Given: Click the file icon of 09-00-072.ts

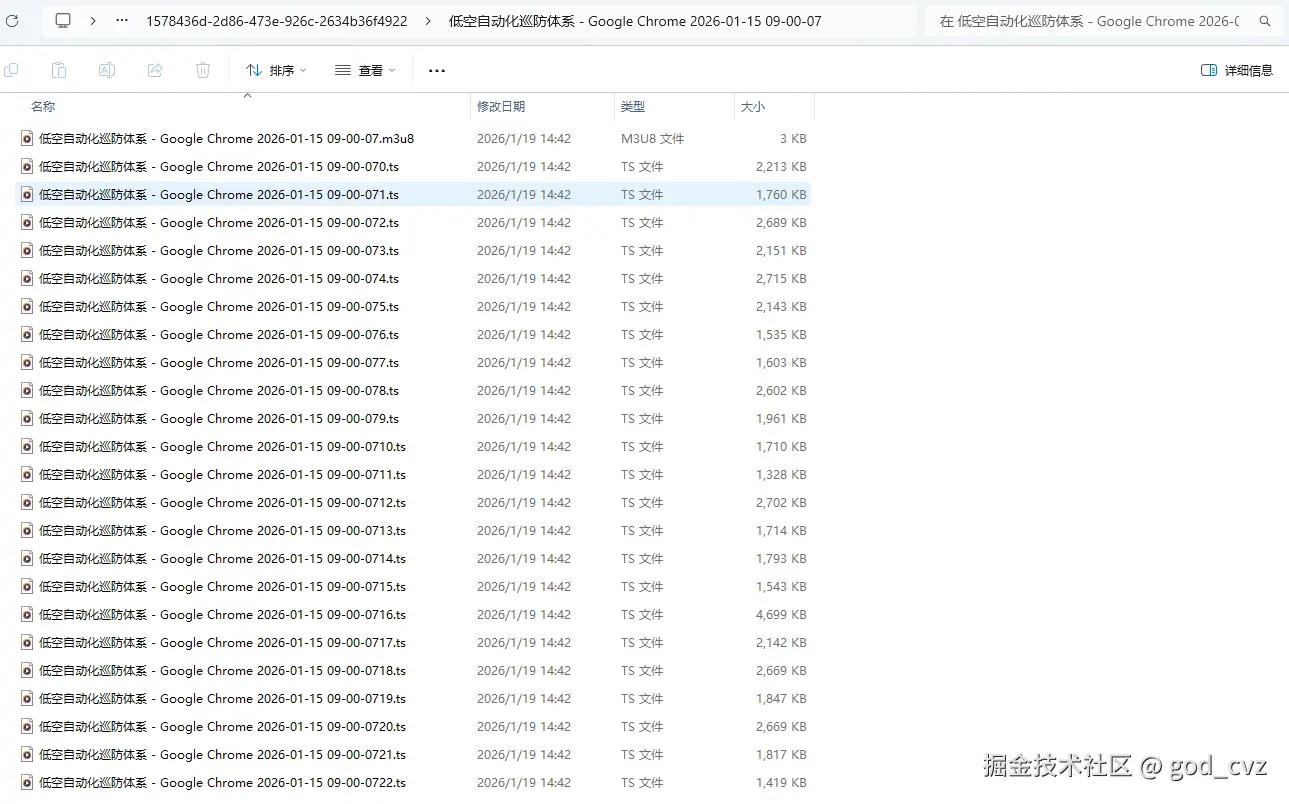Looking at the screenshot, I should [x=27, y=223].
